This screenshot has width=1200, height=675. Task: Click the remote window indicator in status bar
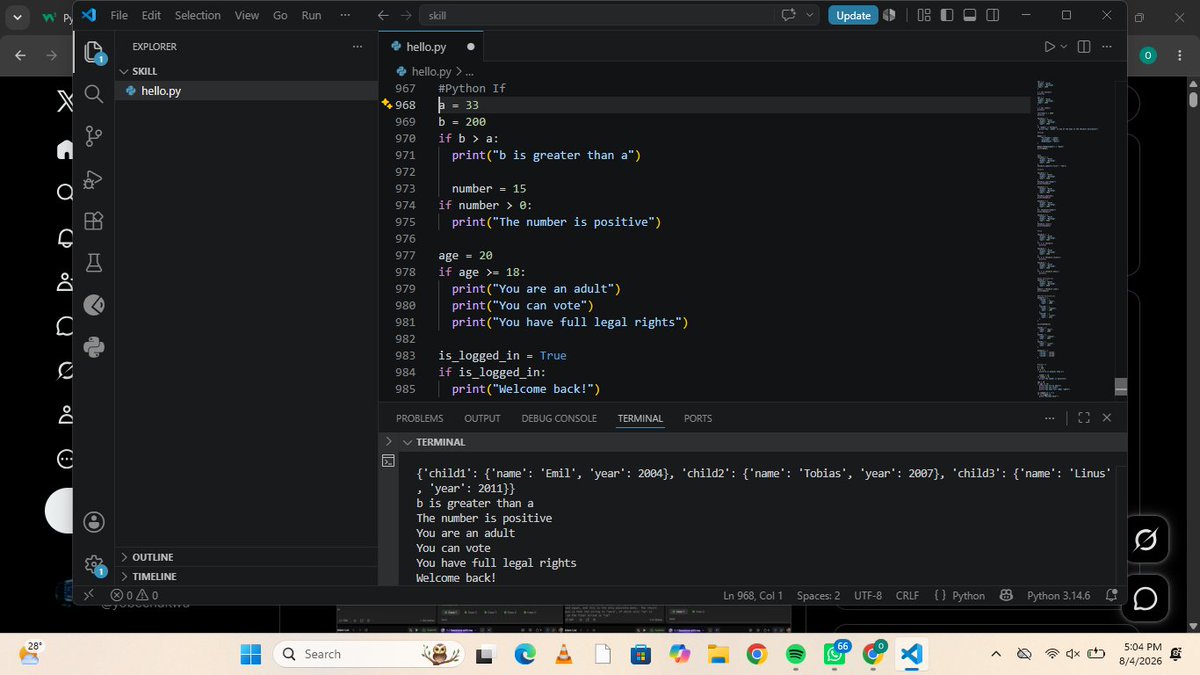(x=88, y=595)
